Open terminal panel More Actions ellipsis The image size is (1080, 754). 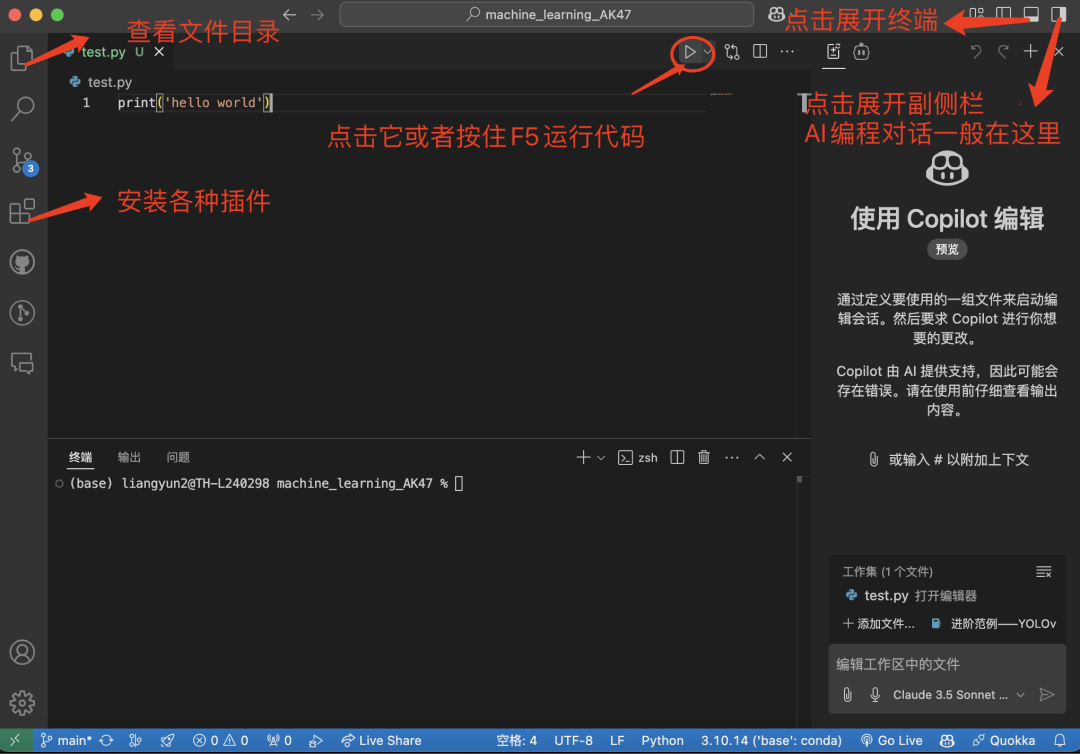coord(731,457)
